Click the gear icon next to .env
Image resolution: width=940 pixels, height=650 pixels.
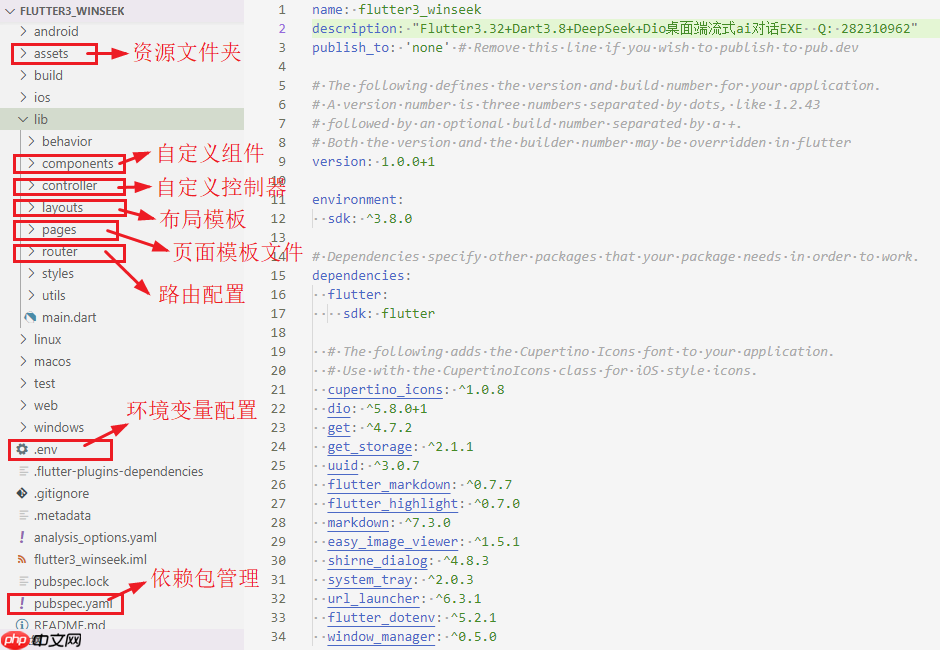pos(22,449)
